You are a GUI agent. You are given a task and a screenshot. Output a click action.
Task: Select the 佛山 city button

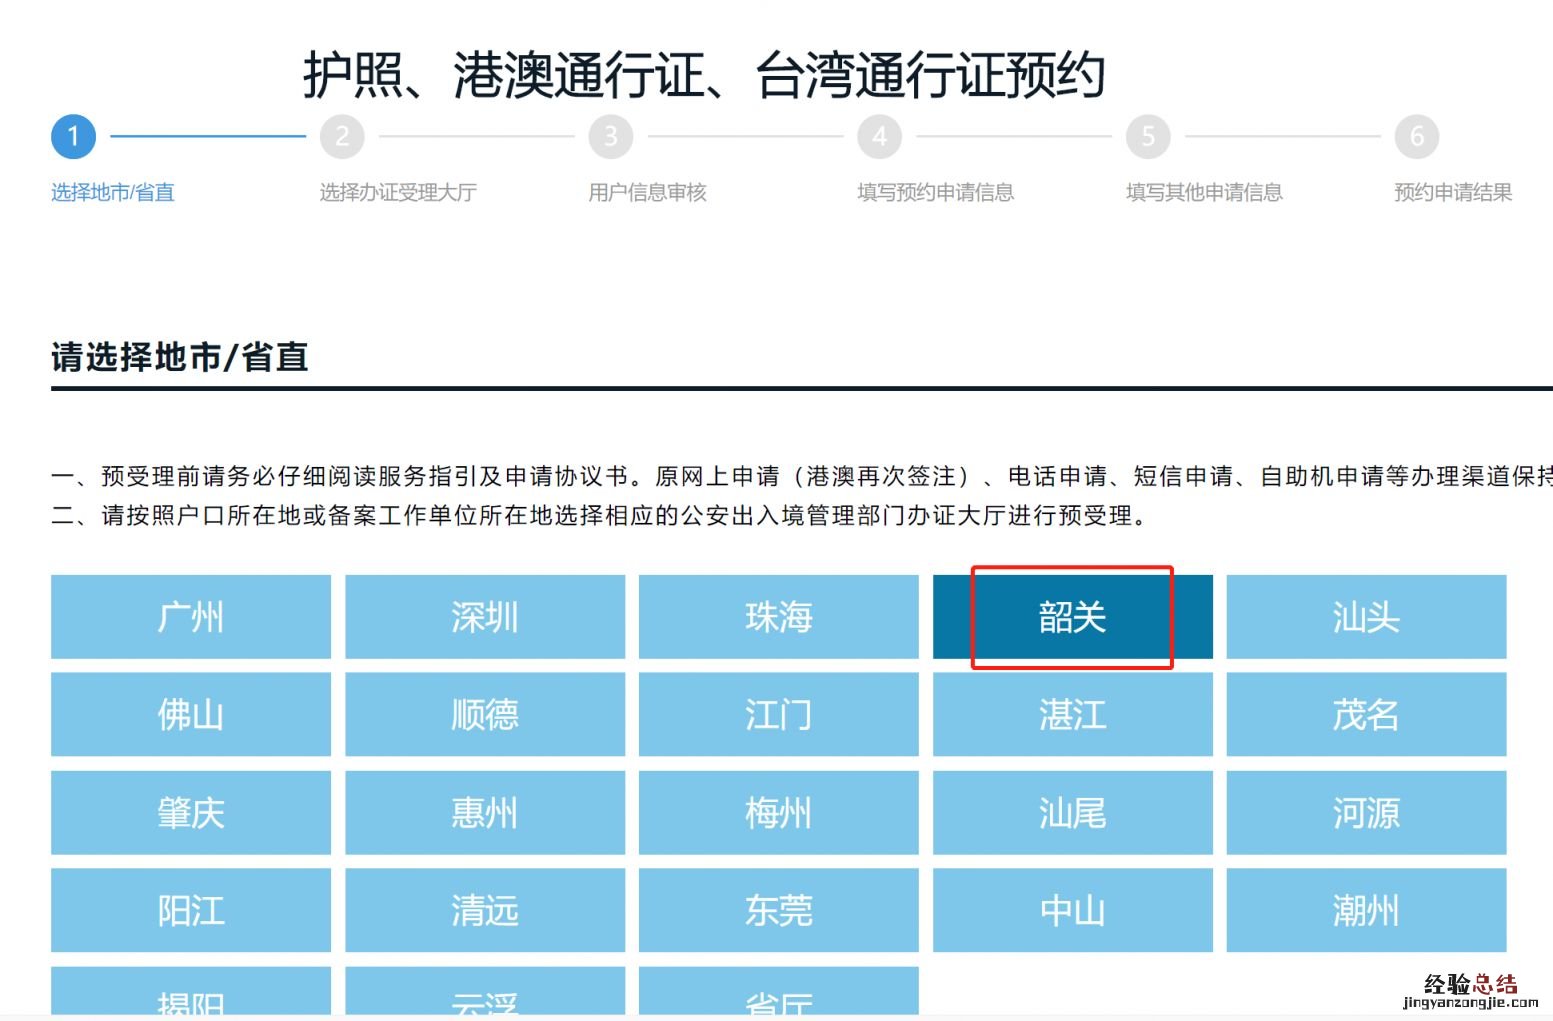coord(190,714)
